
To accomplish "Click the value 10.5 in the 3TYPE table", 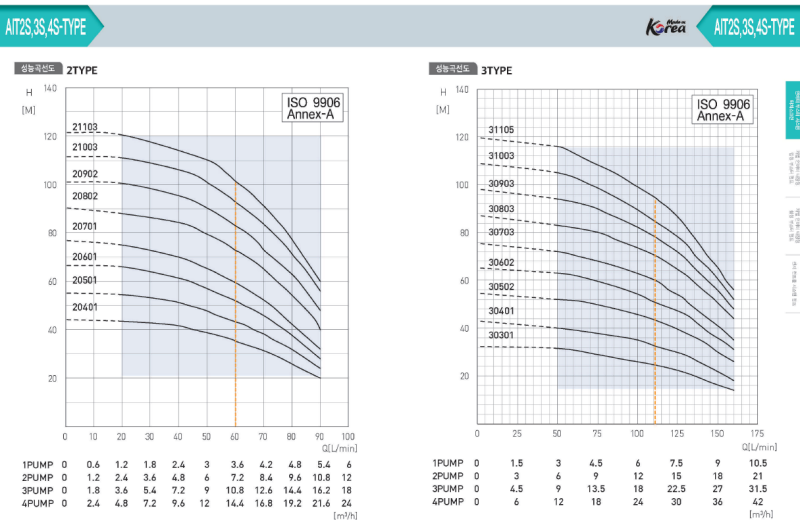I will click(758, 463).
